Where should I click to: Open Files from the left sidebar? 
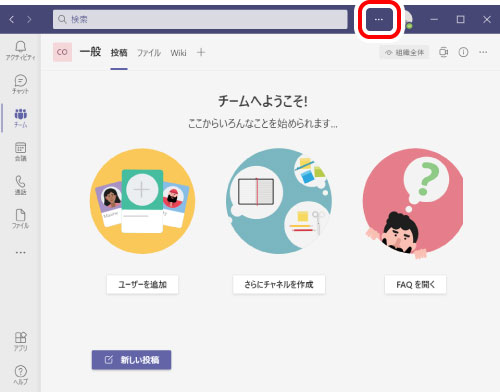[x=20, y=219]
